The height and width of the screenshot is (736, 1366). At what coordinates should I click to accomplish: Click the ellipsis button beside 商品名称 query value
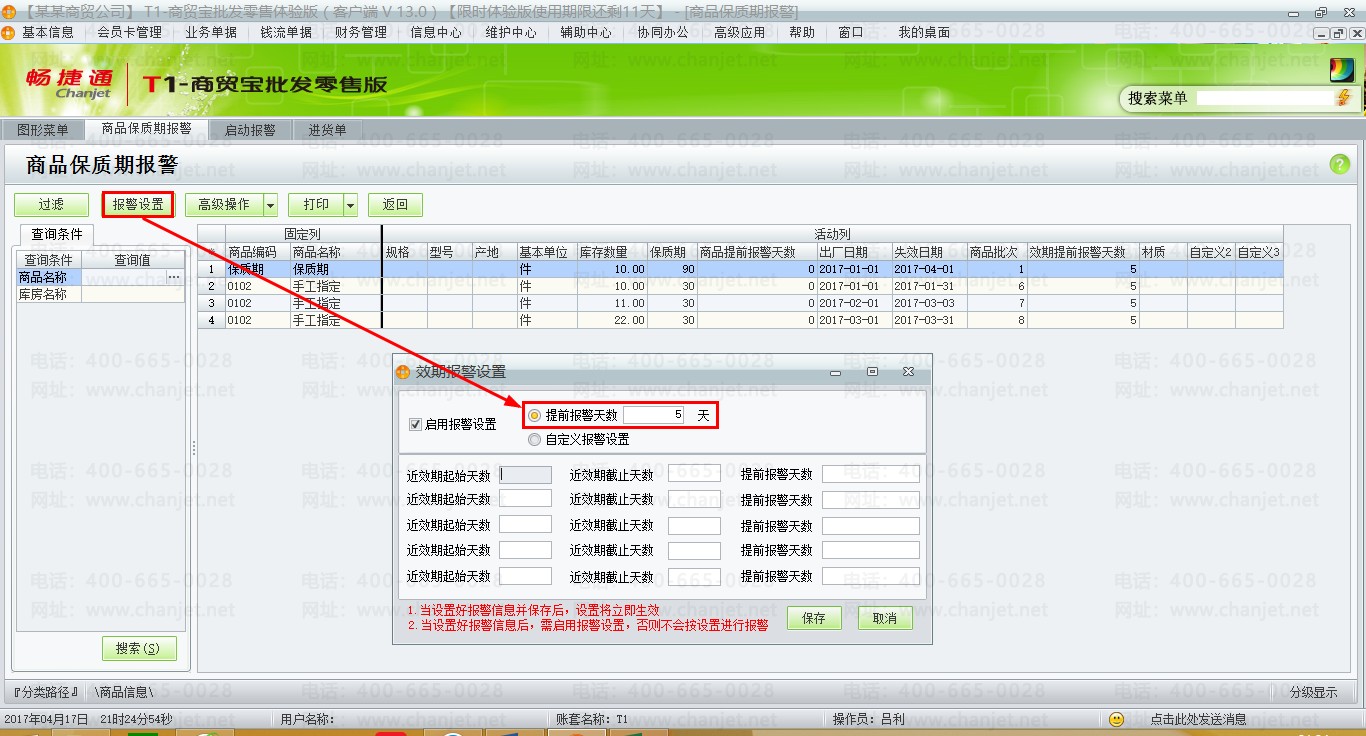[x=173, y=277]
